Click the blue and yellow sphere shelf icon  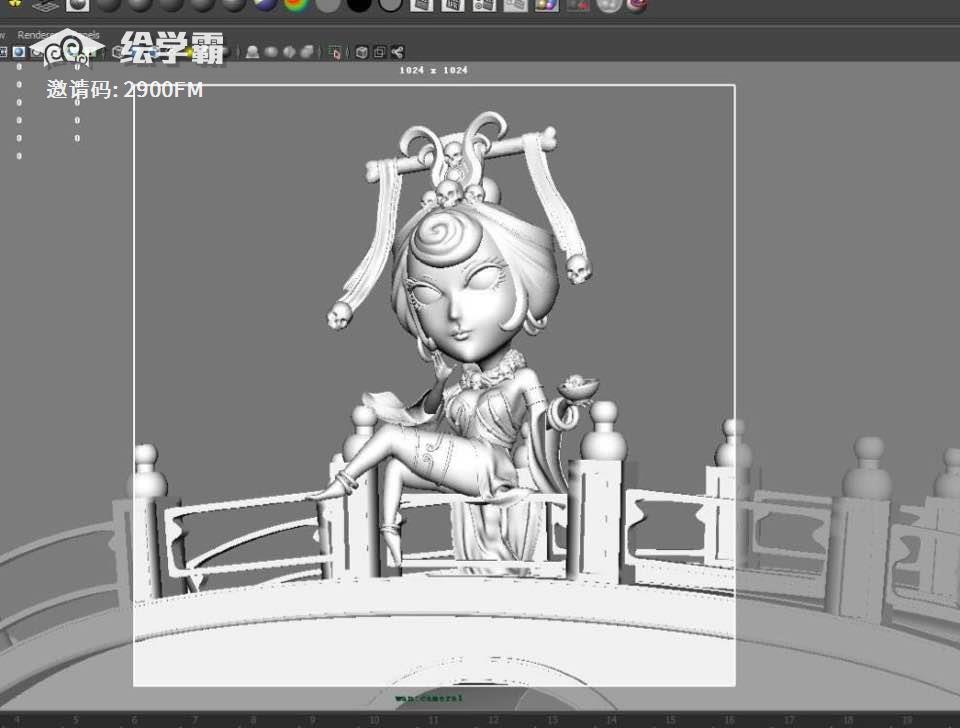(266, 5)
